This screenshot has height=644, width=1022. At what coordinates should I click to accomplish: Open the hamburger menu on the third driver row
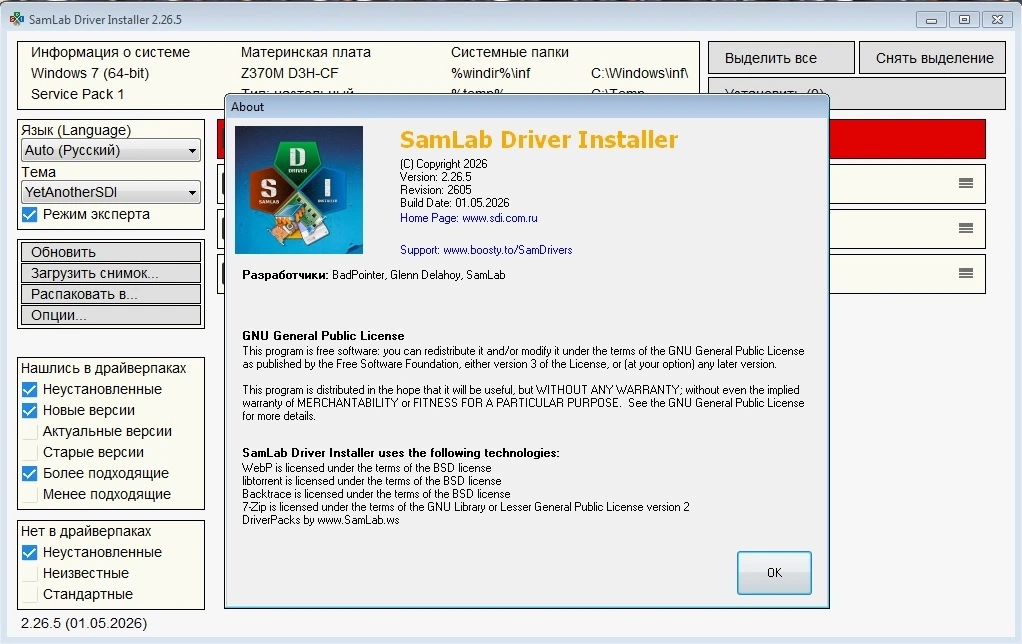[x=966, y=273]
